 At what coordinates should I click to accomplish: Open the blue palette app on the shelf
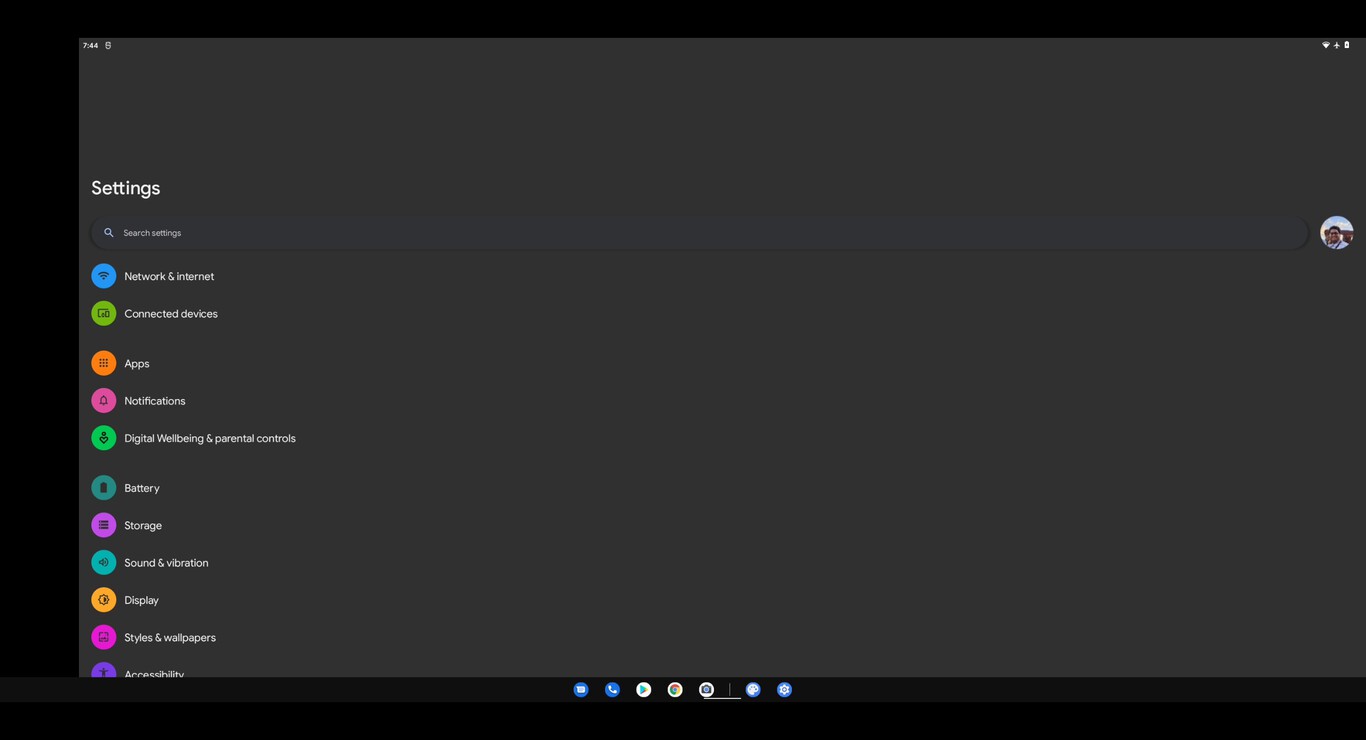[x=753, y=689]
